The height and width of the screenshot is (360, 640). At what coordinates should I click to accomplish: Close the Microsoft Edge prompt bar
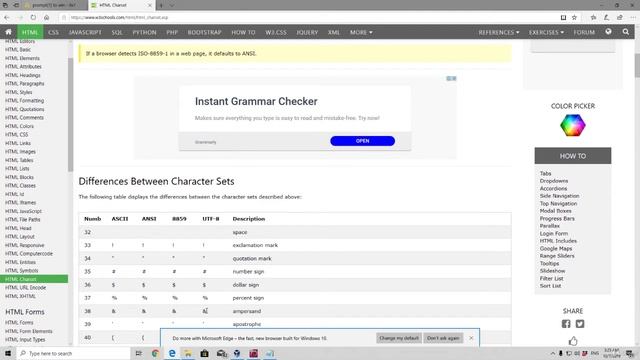[471, 338]
